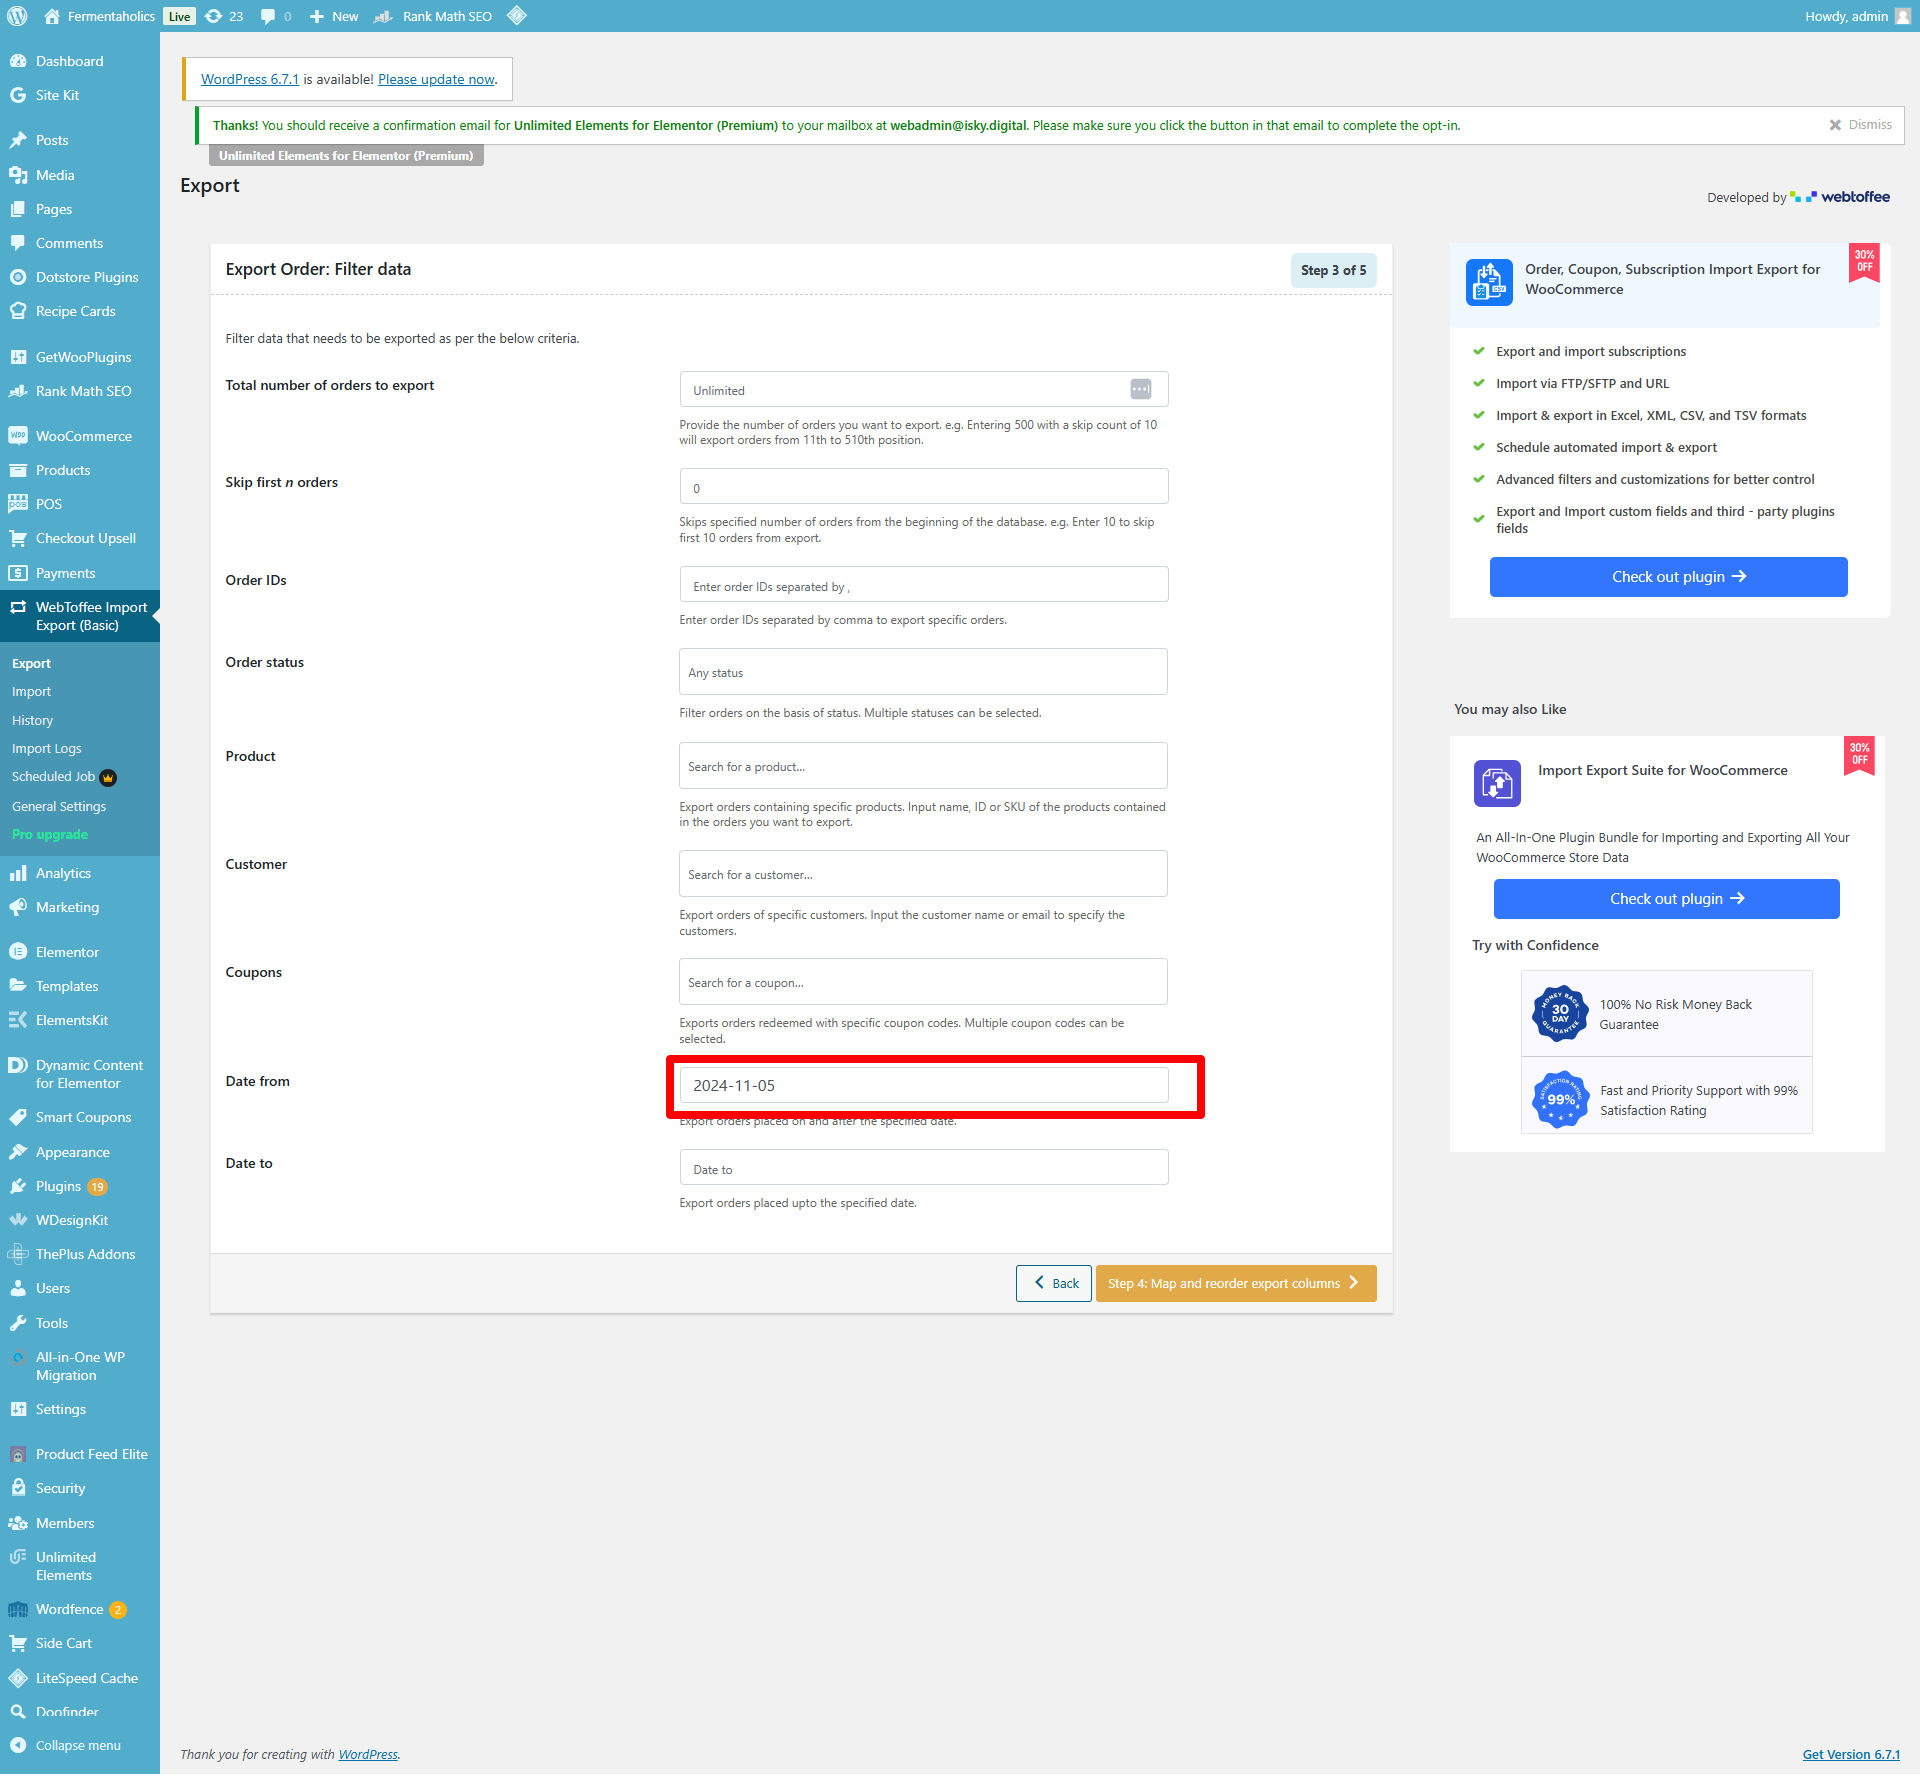Click the Import Export Suite plugin icon
This screenshot has width=1920, height=1776.
pos(1497,782)
